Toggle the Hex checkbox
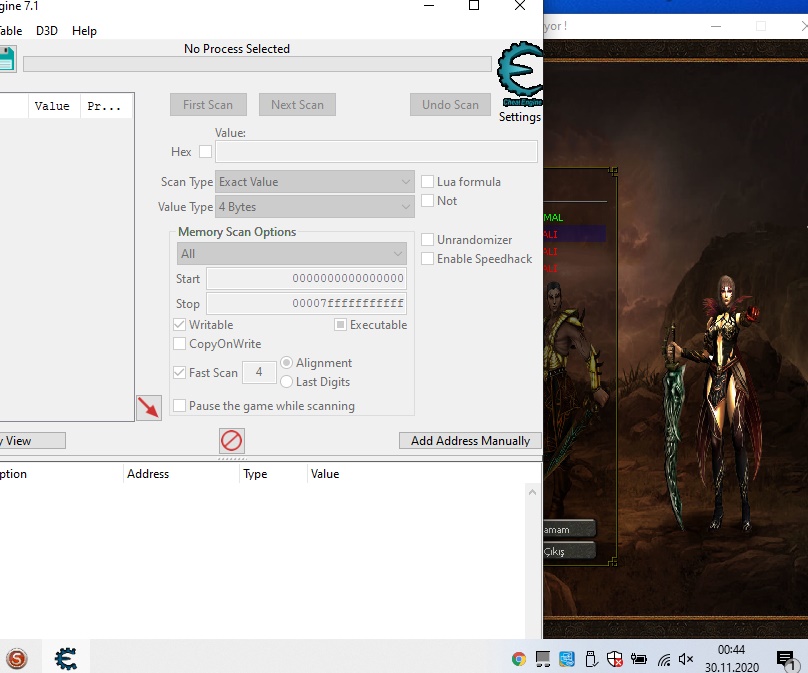Viewport: 808px width, 673px height. click(205, 152)
